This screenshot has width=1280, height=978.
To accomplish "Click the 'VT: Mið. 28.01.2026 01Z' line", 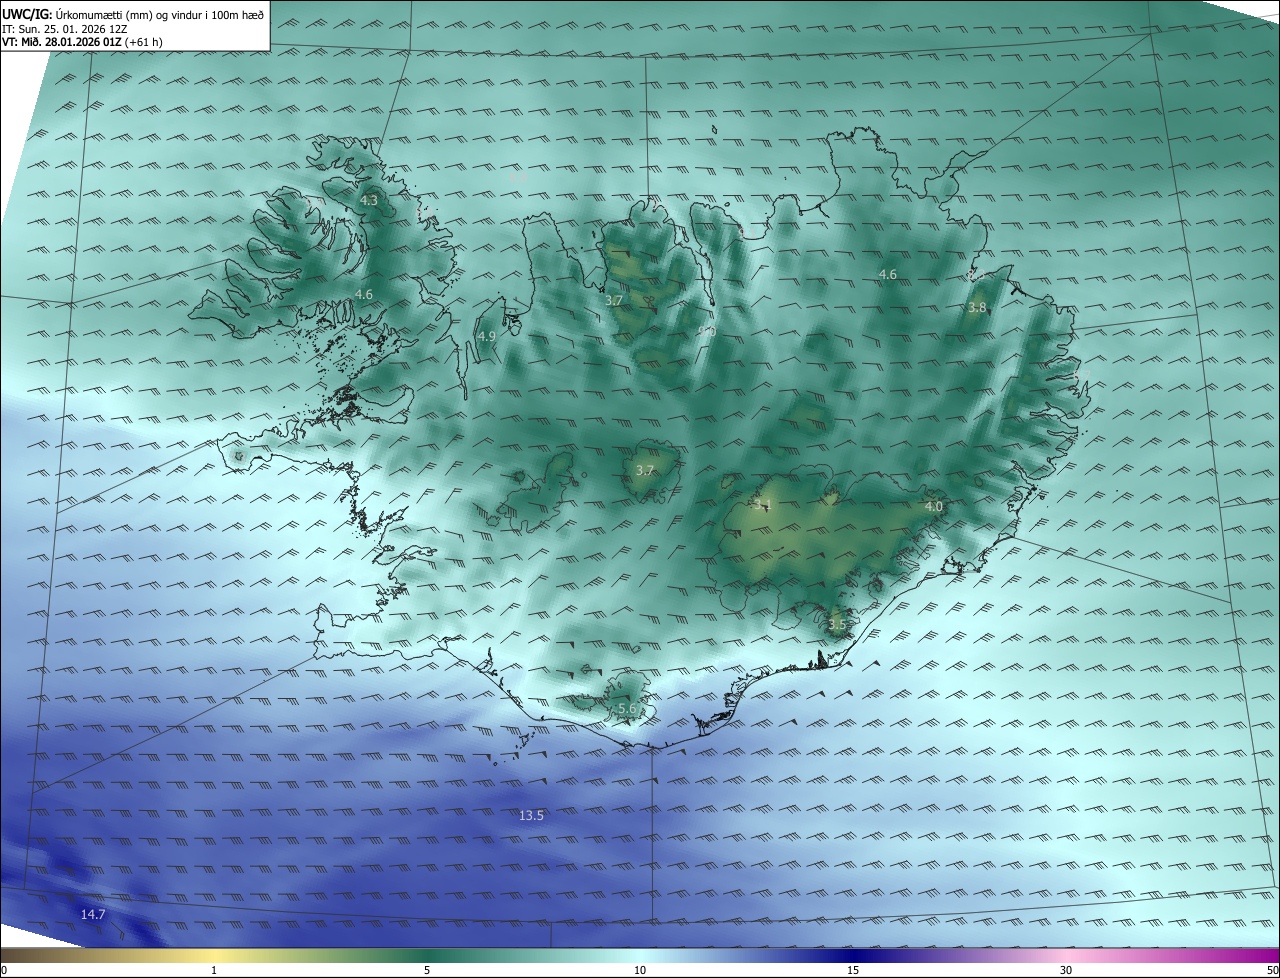I will (x=62, y=42).
